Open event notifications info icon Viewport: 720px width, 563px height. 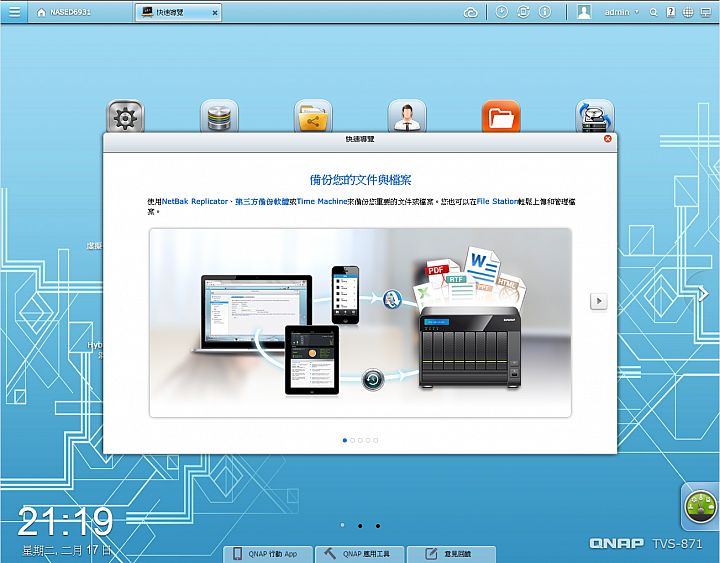545,12
